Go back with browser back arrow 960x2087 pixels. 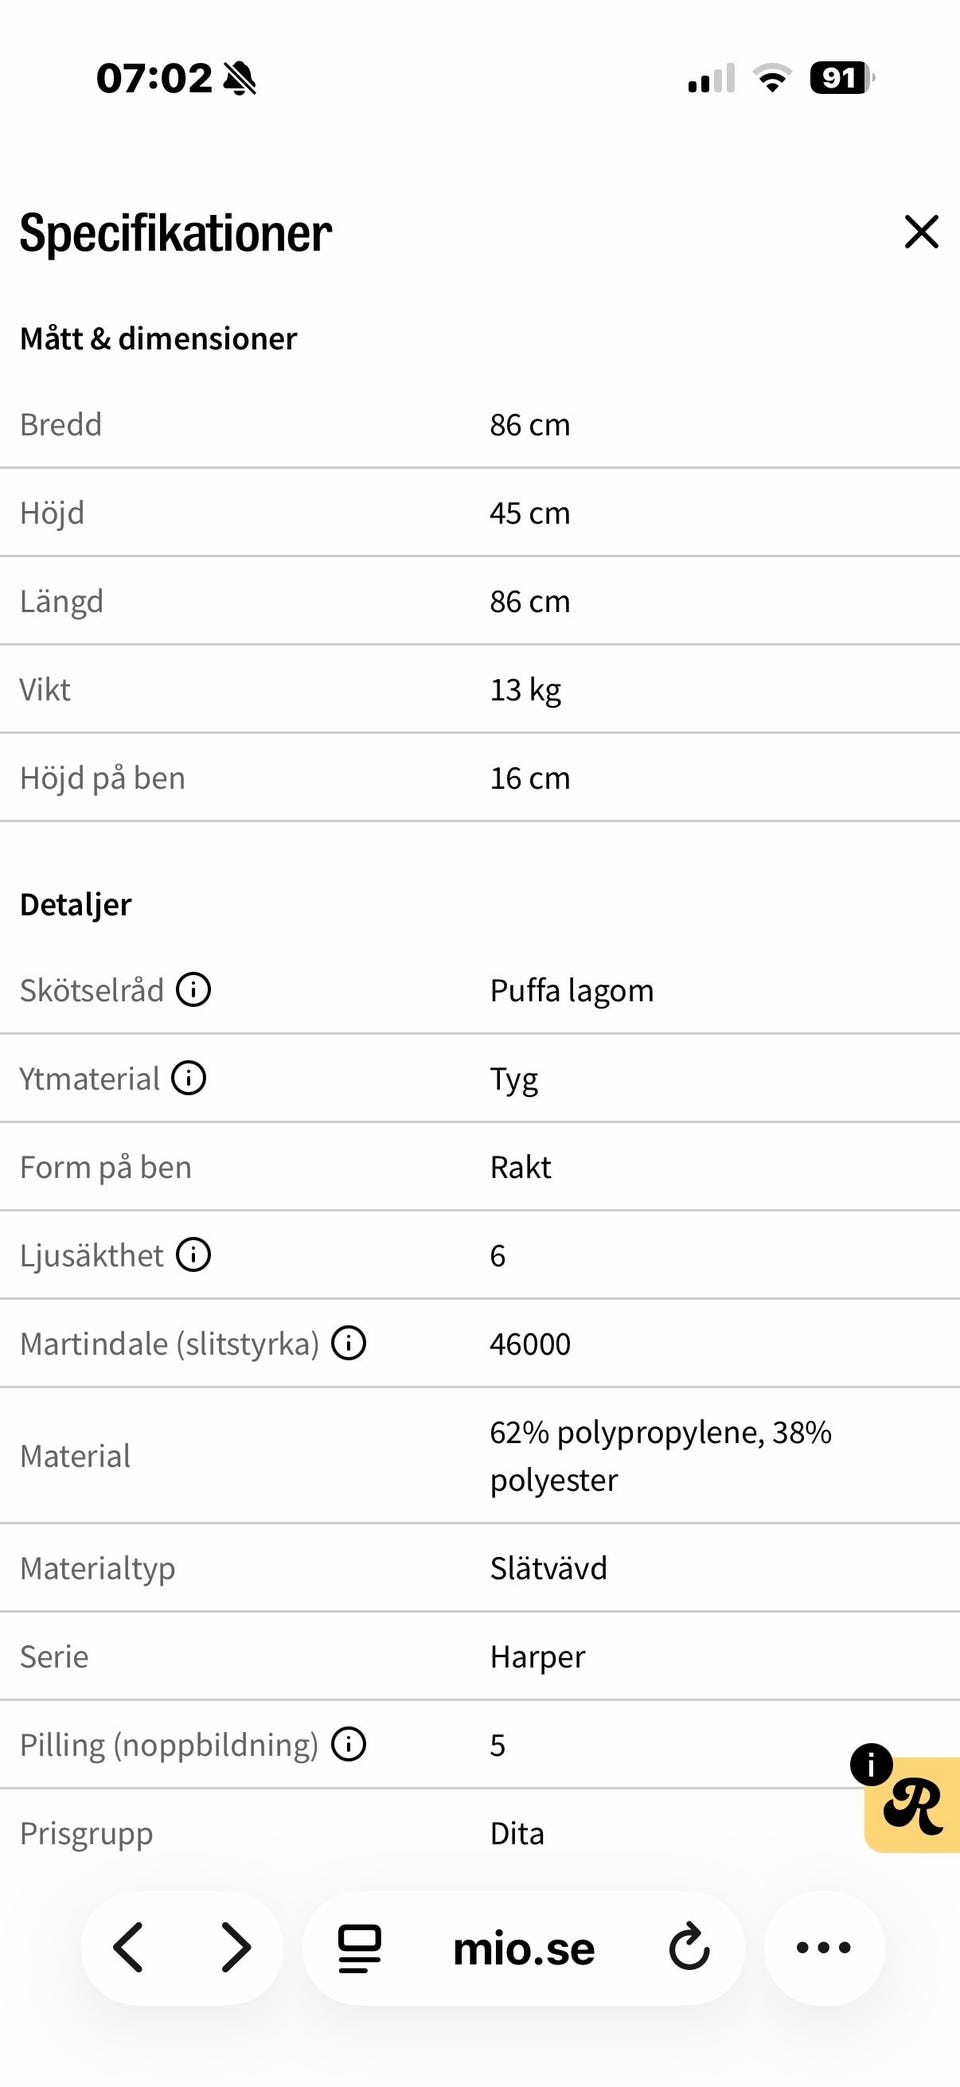pos(128,1947)
